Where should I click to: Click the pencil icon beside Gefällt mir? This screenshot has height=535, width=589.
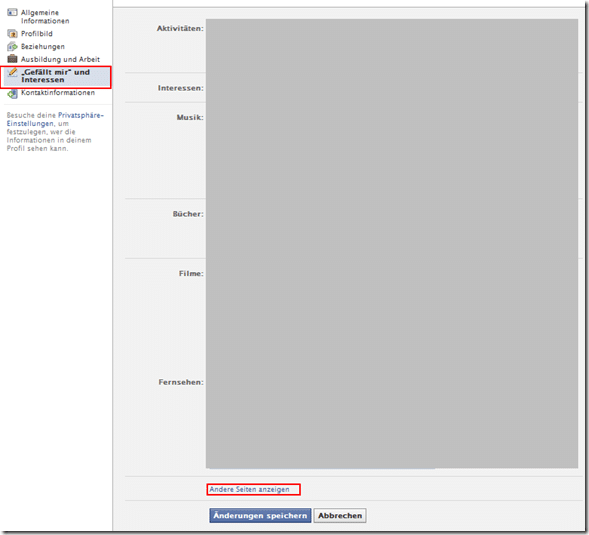coord(12,72)
